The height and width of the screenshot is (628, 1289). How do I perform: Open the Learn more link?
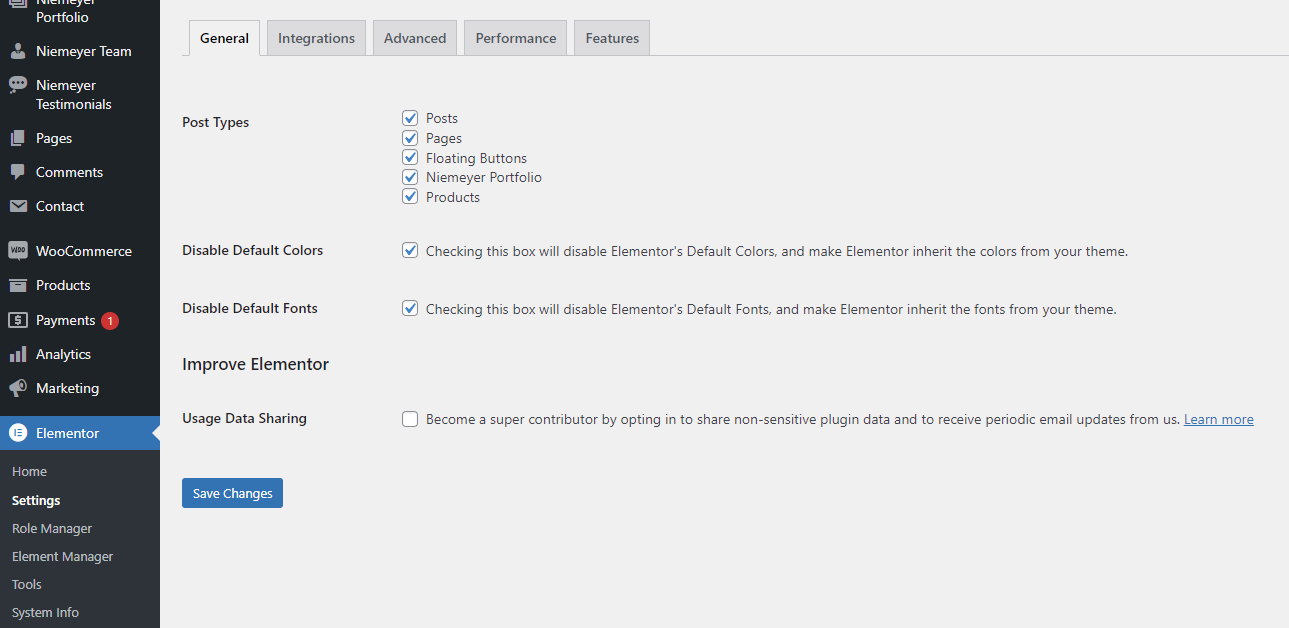(x=1218, y=419)
